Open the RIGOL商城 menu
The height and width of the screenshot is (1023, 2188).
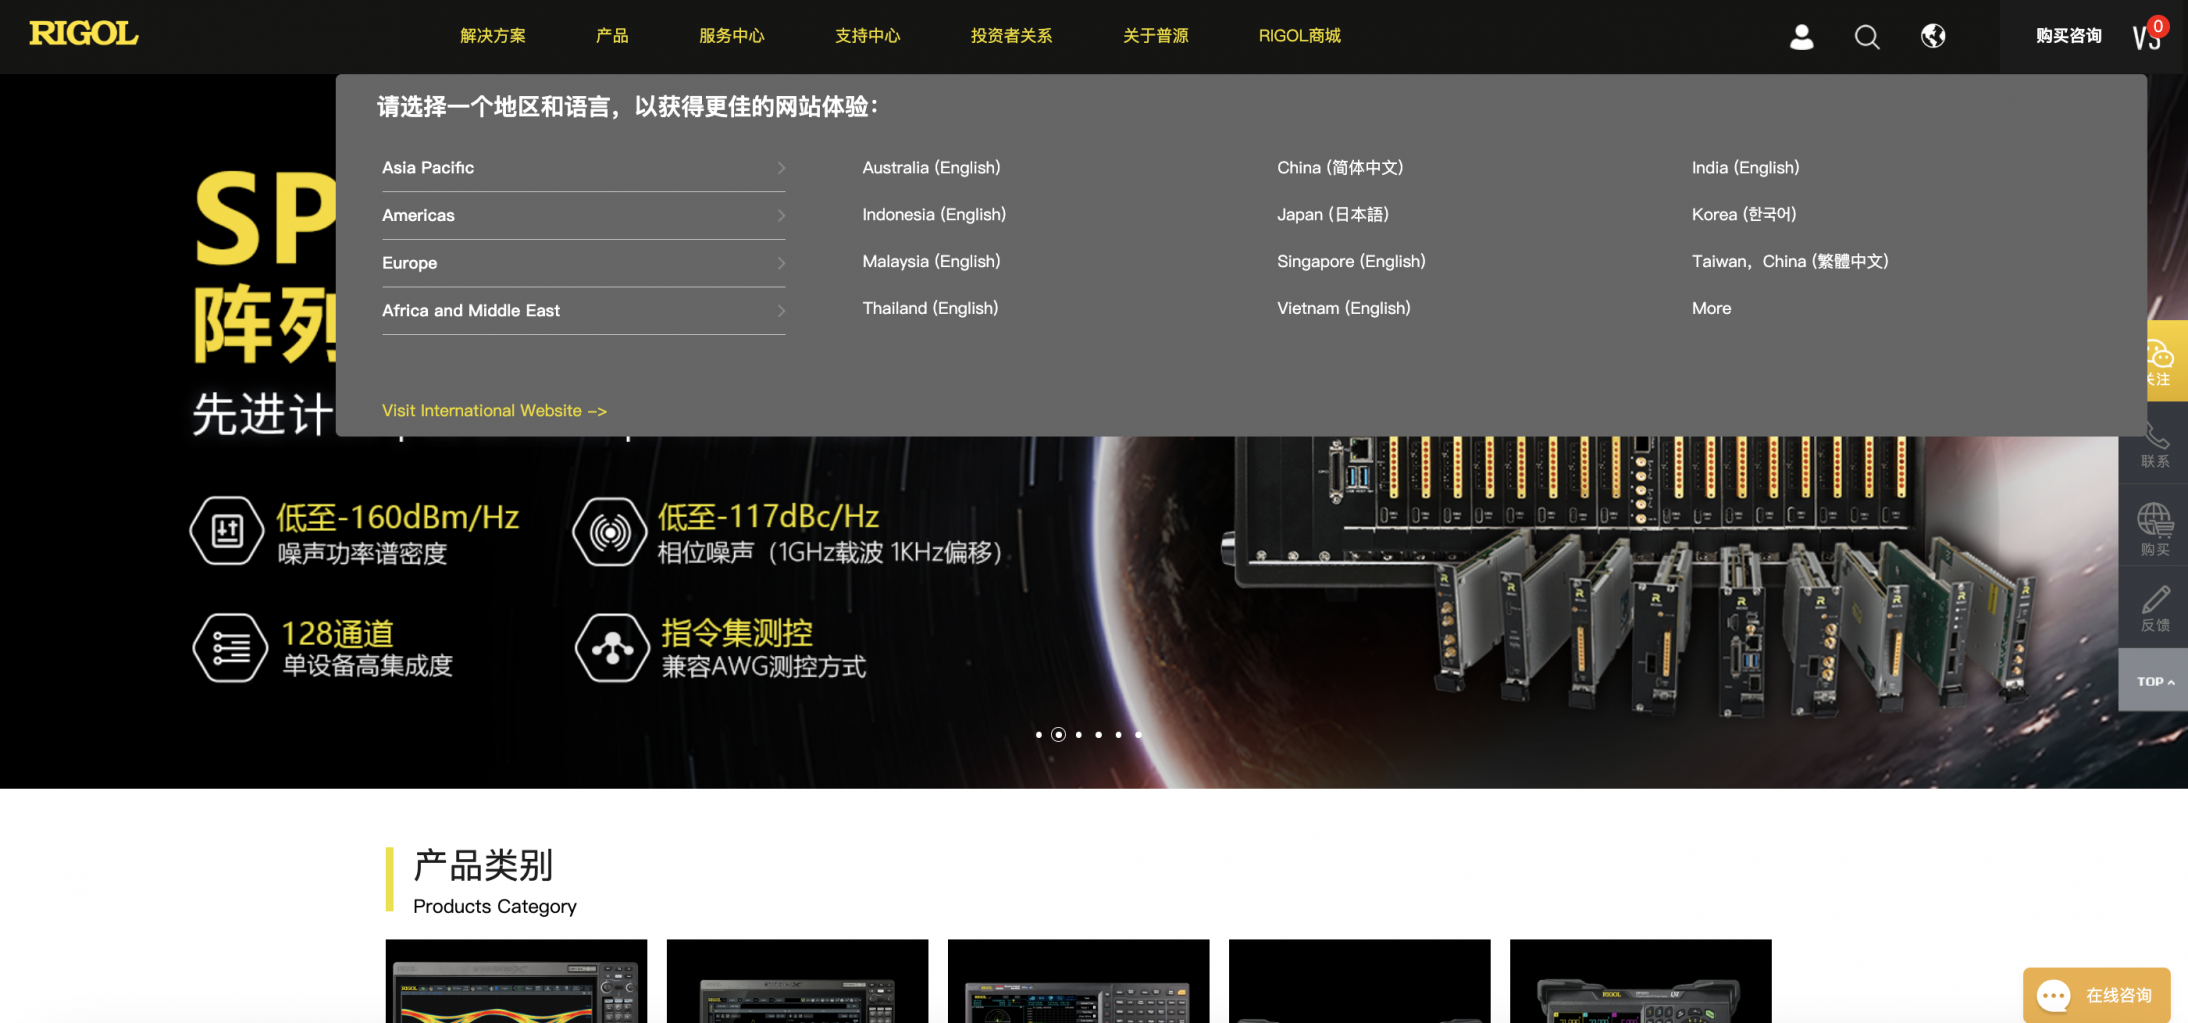pyautogui.click(x=1300, y=36)
